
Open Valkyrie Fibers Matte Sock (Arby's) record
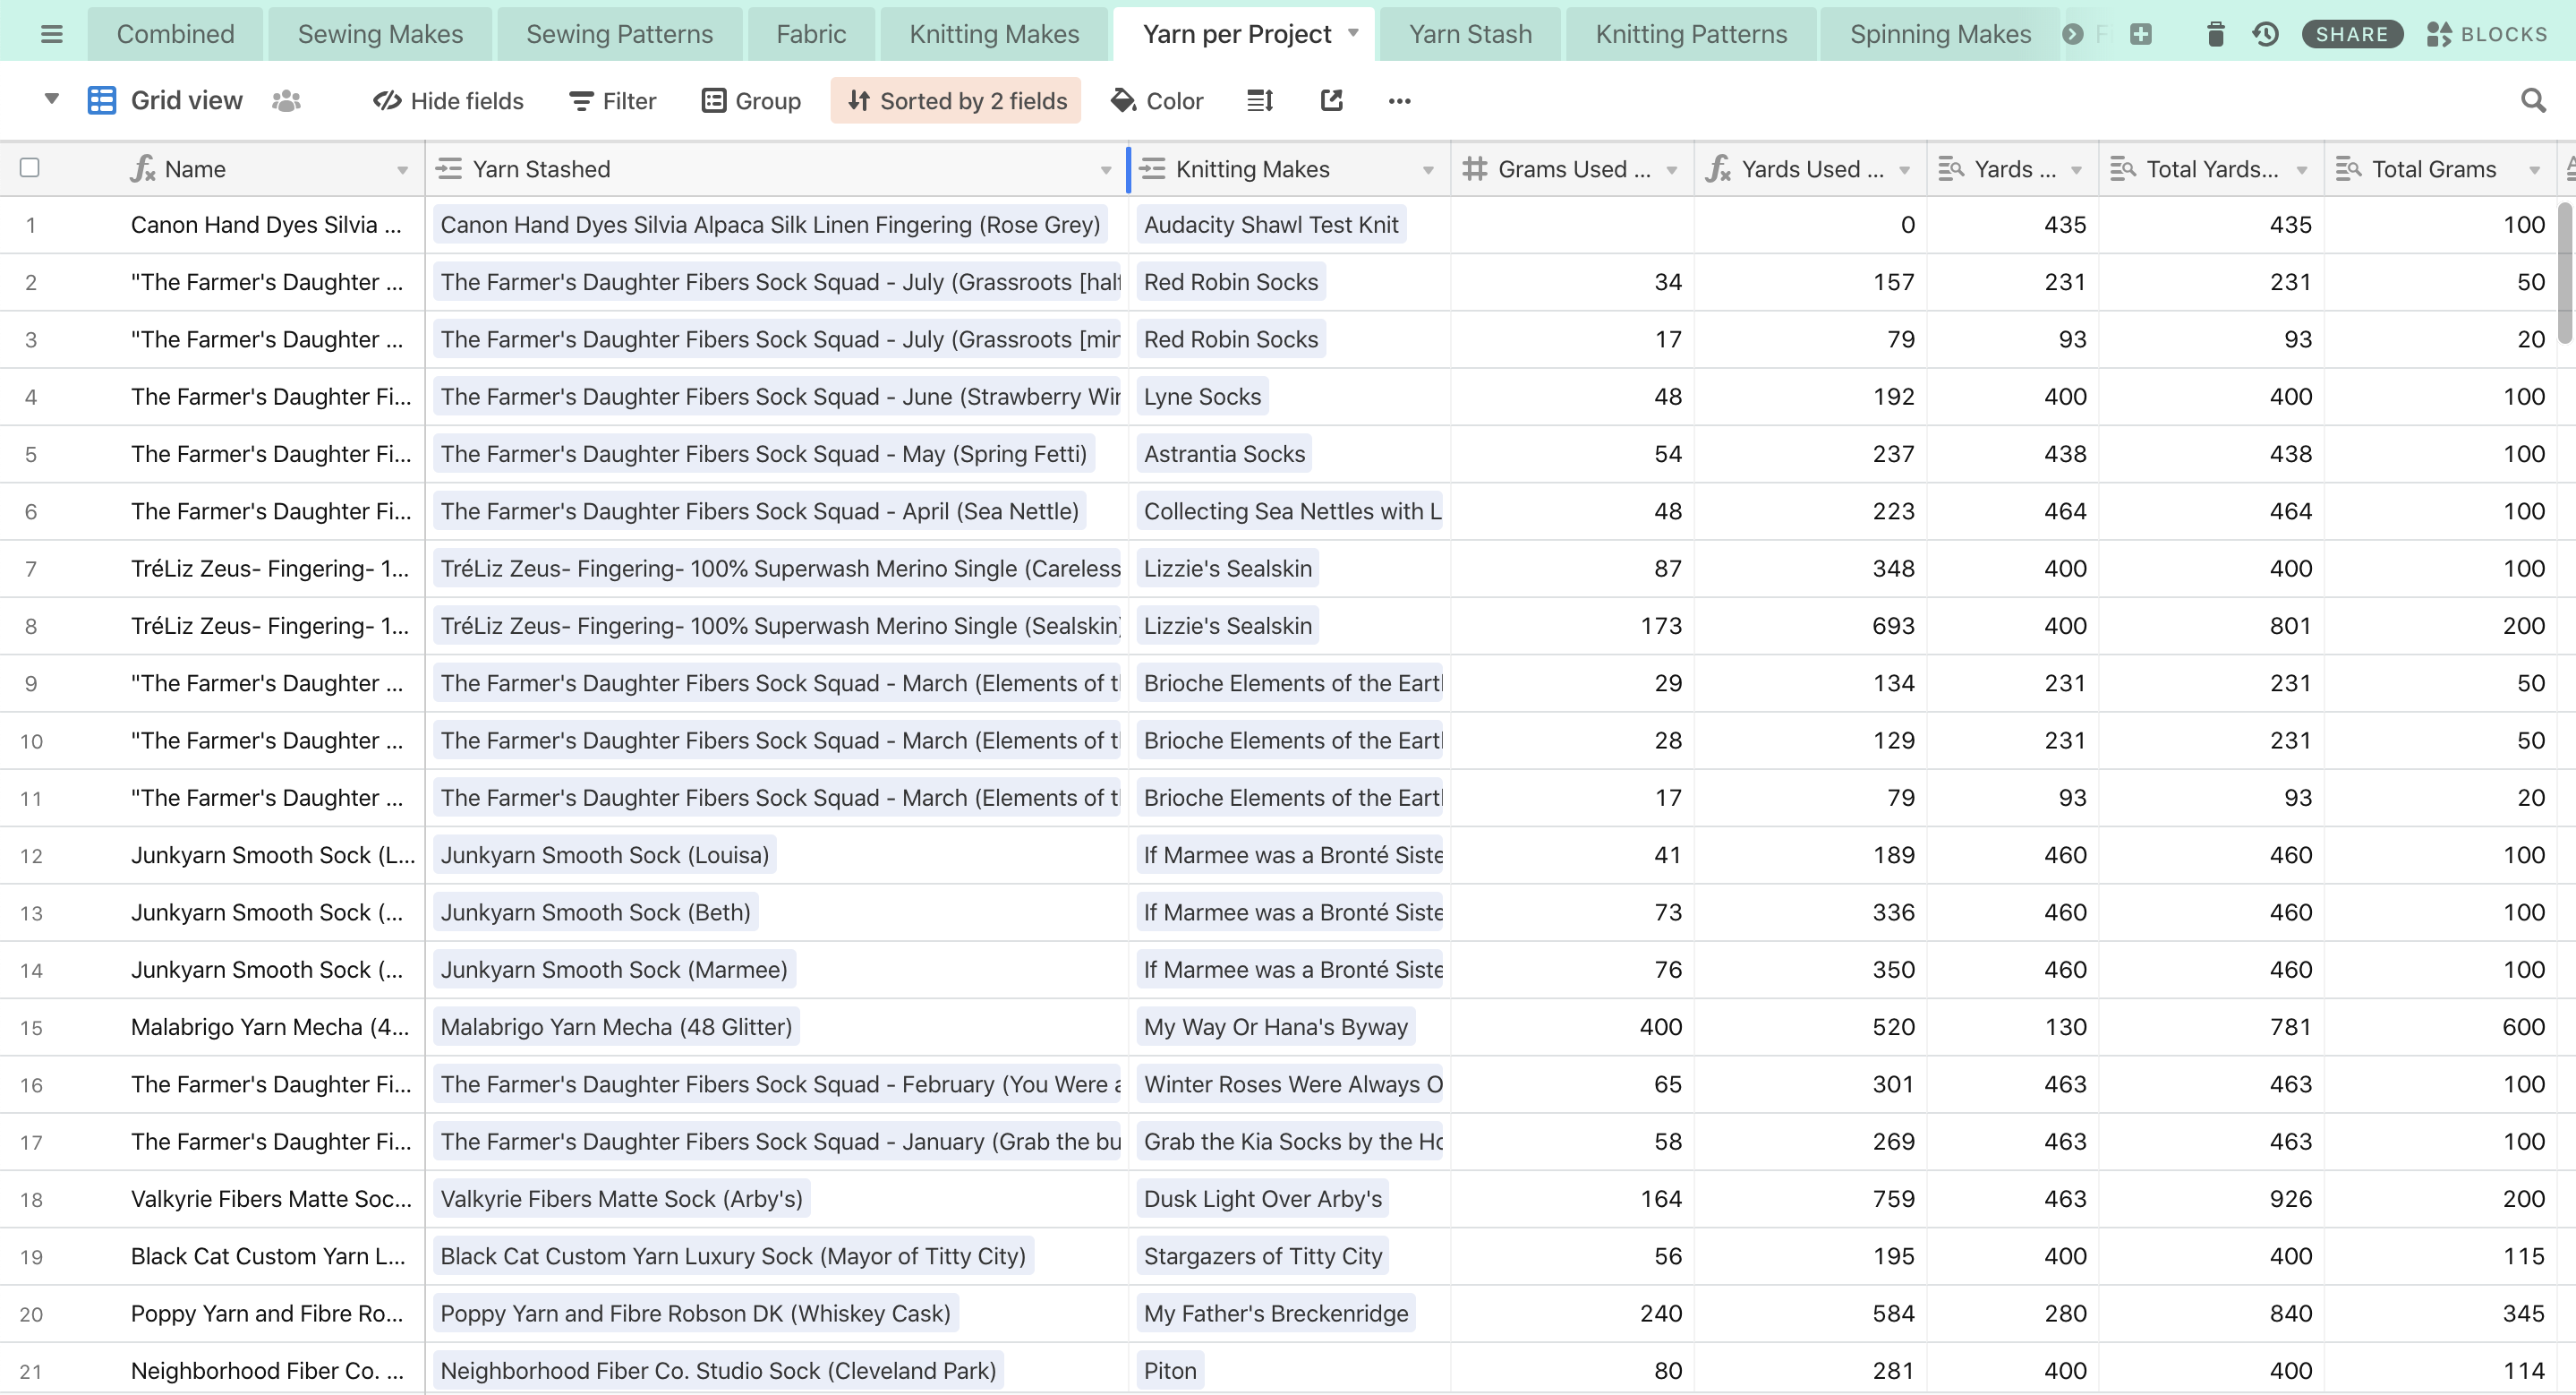621,1198
